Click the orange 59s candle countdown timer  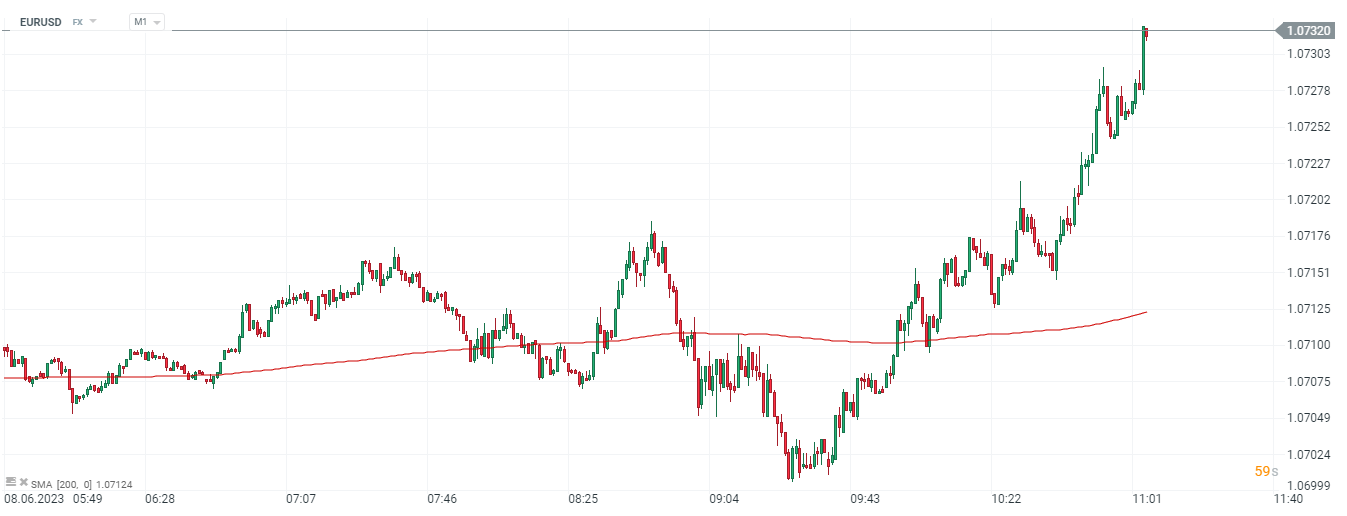pos(1266,471)
